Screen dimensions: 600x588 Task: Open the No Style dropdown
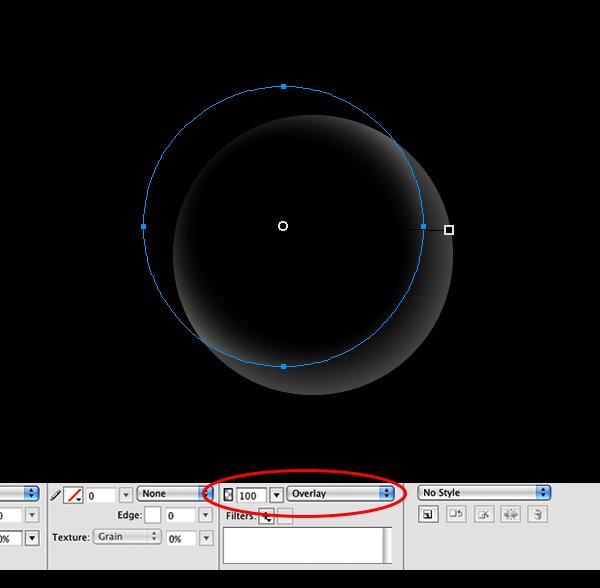pyautogui.click(x=484, y=493)
